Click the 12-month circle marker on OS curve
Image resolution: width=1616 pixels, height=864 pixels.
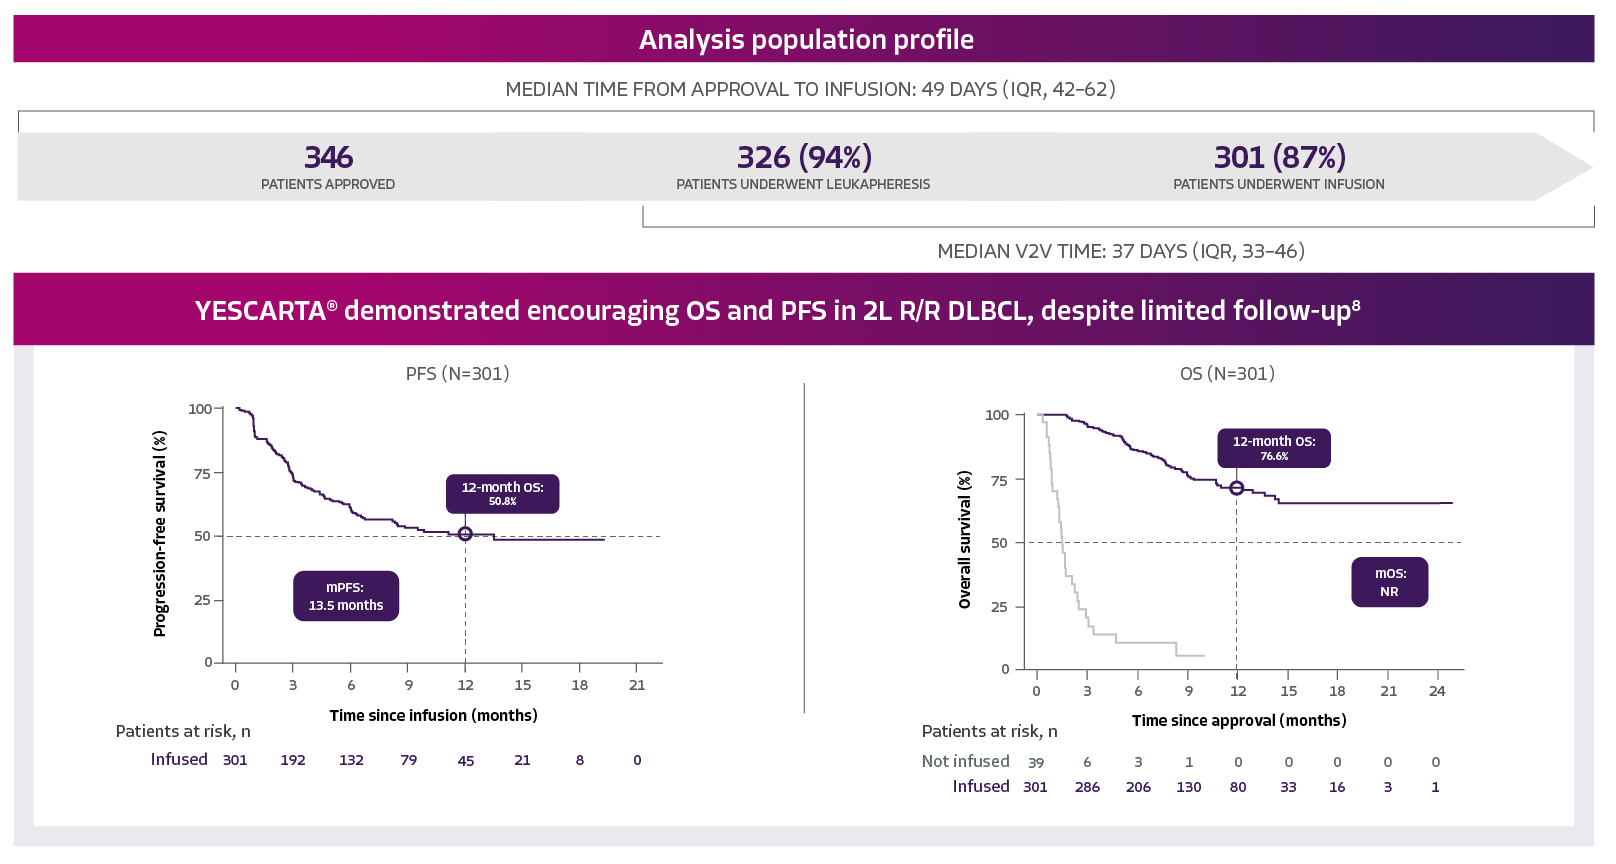tap(1237, 488)
